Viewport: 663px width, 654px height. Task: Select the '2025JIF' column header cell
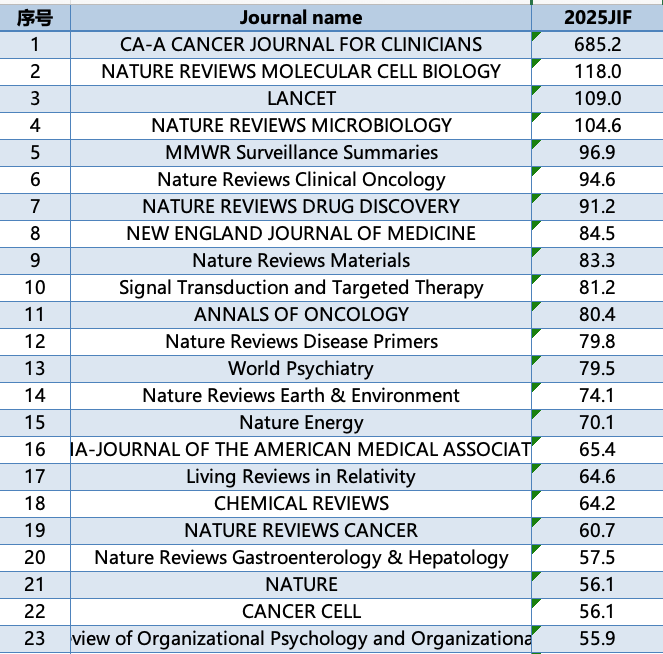point(597,18)
